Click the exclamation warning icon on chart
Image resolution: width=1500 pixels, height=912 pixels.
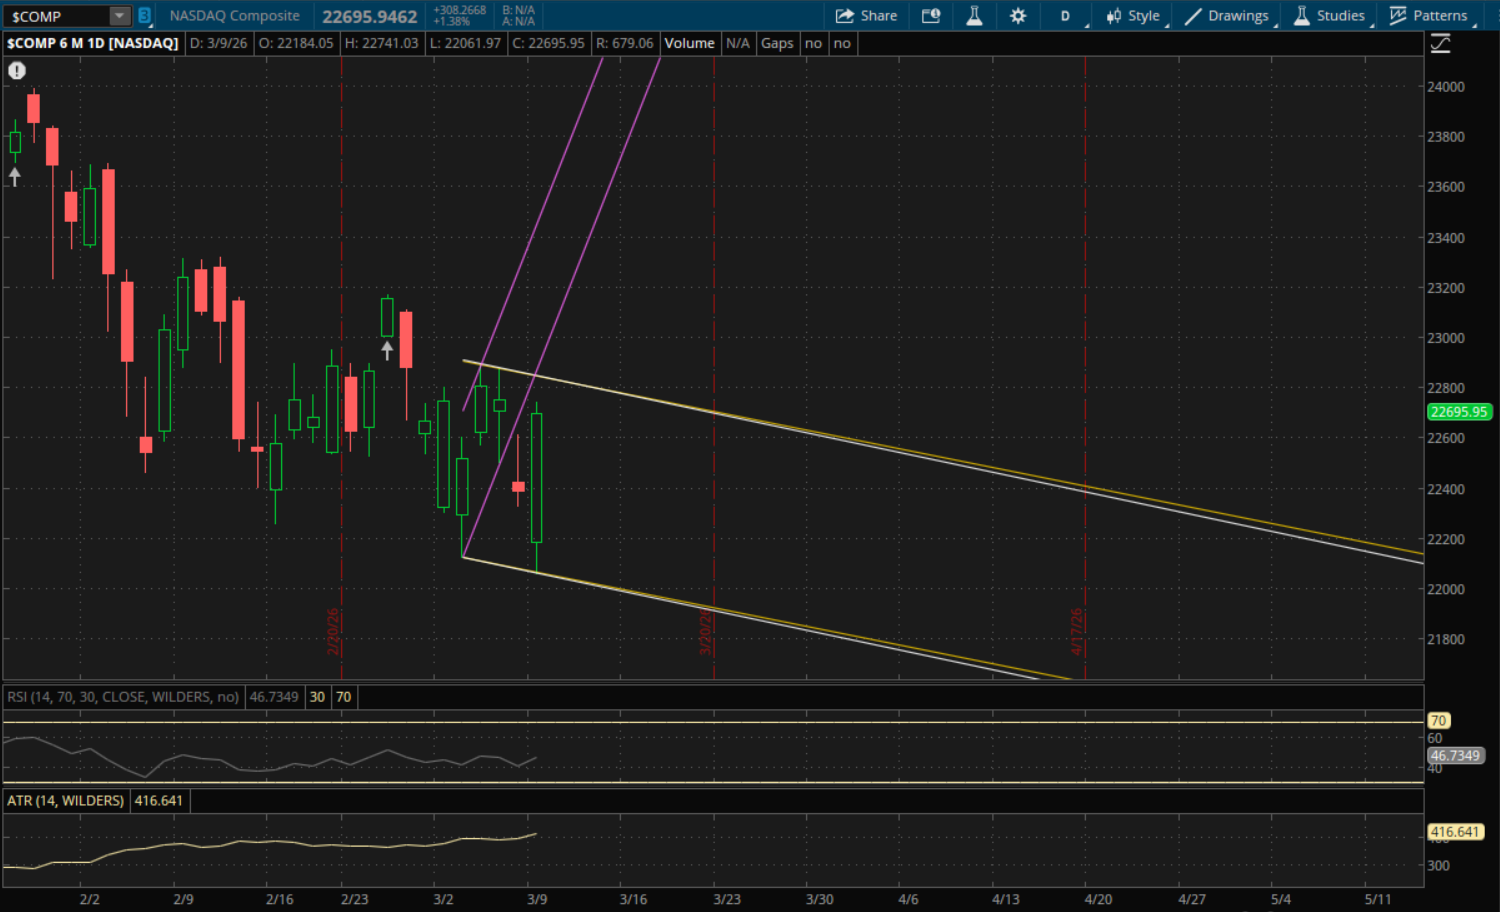point(17,70)
